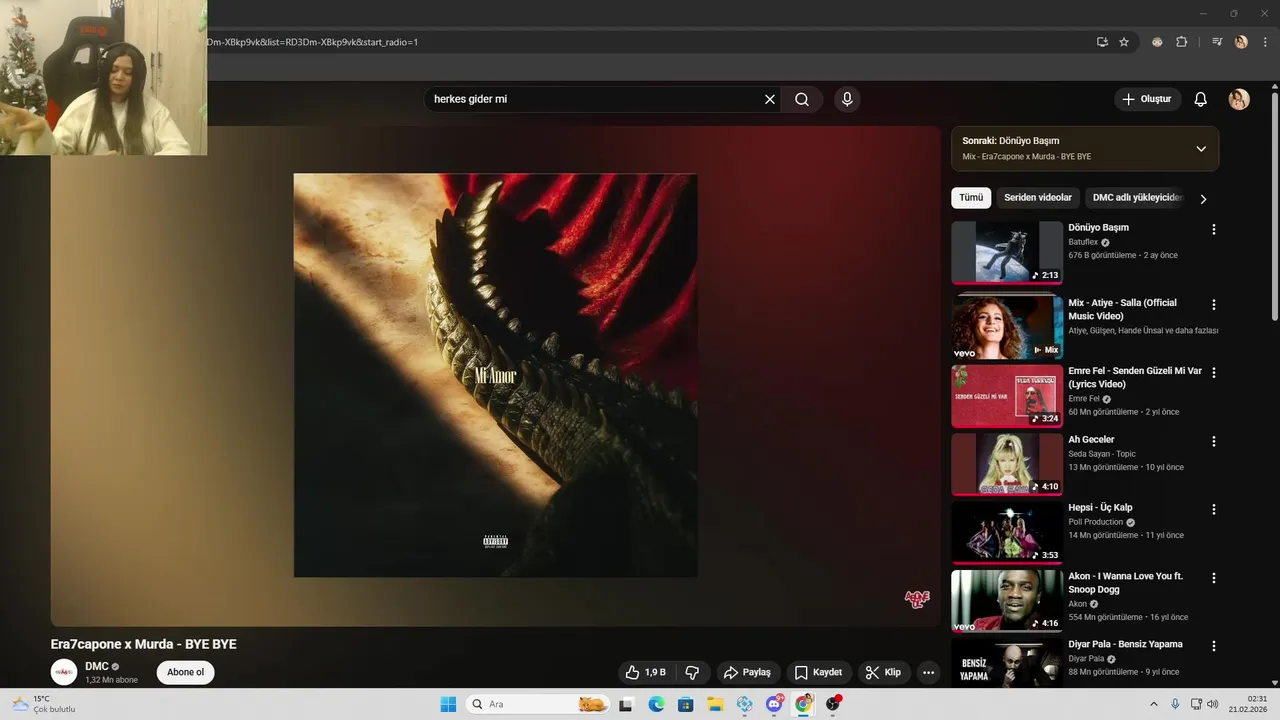Select the Tümü filter chip
Screen dimensions: 1280x720
[971, 198]
